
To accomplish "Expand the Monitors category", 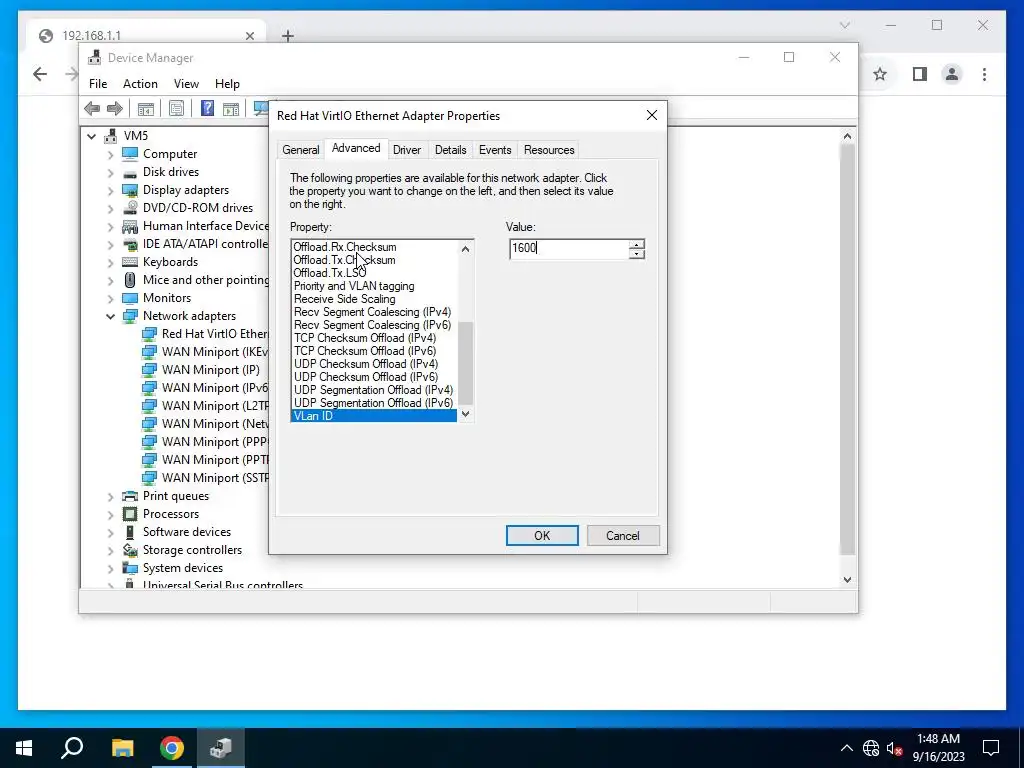I will (110, 298).
